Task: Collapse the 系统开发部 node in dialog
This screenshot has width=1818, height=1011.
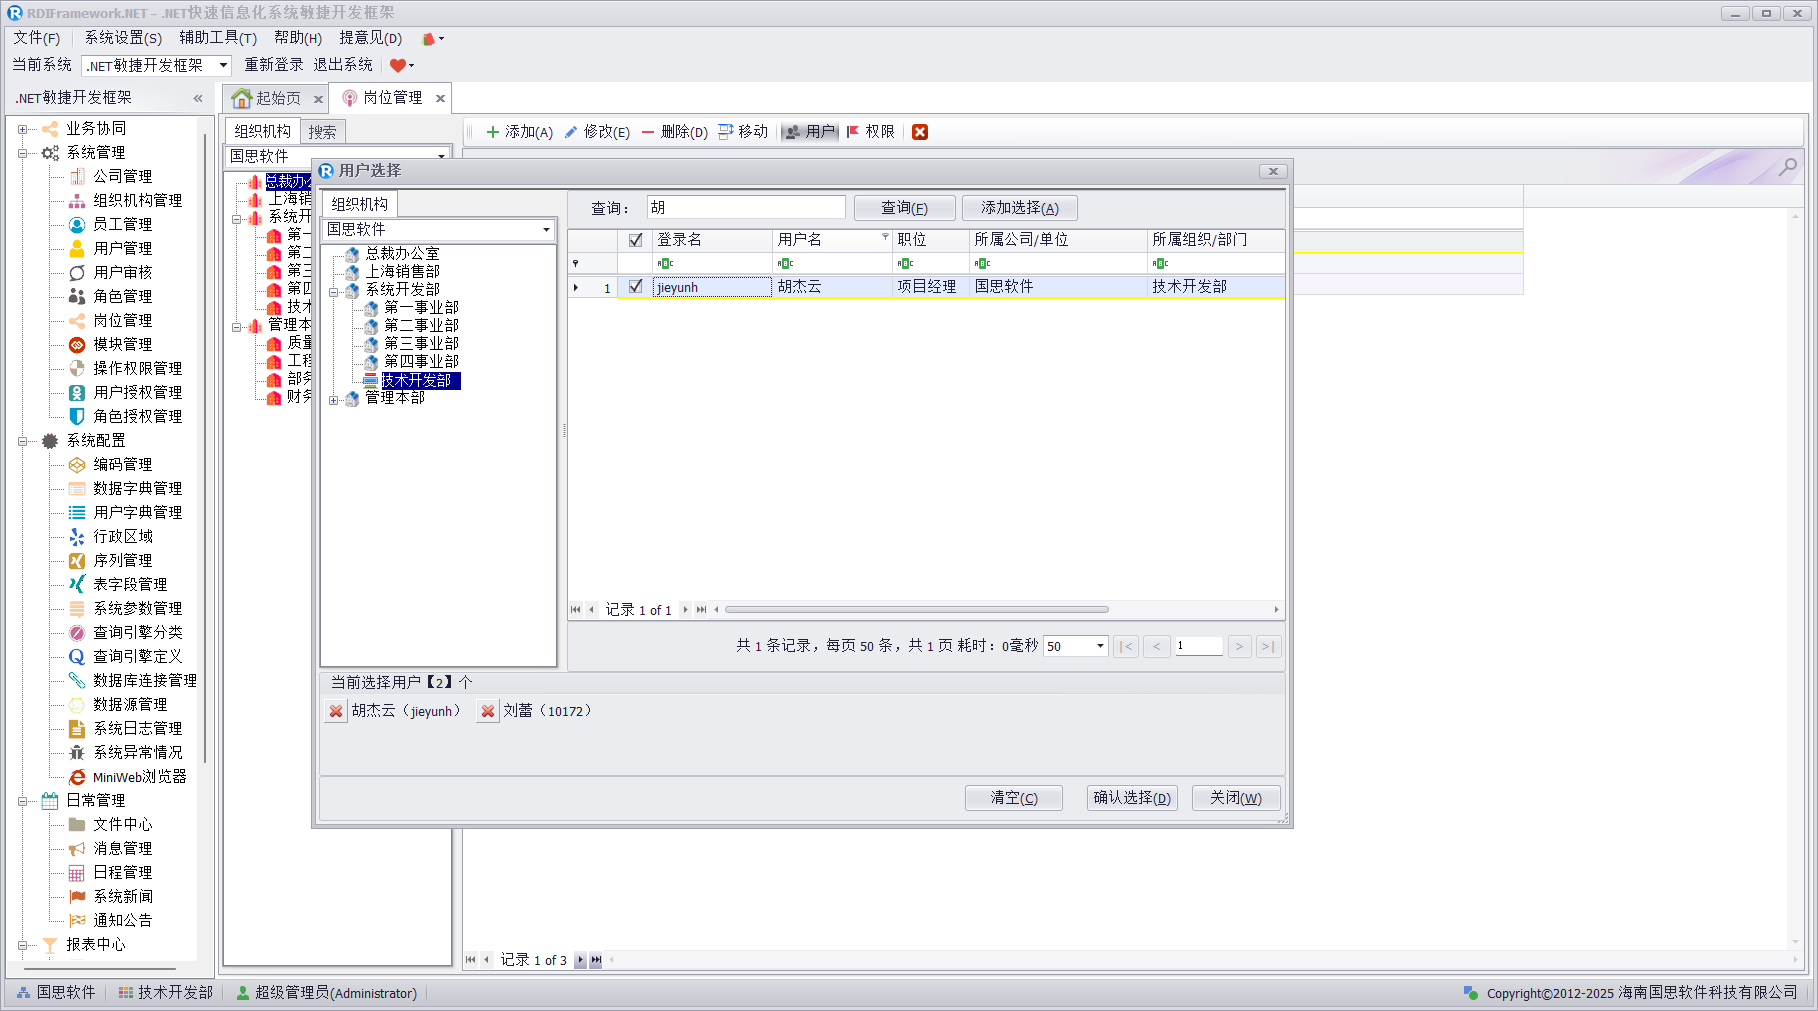Action: click(334, 292)
